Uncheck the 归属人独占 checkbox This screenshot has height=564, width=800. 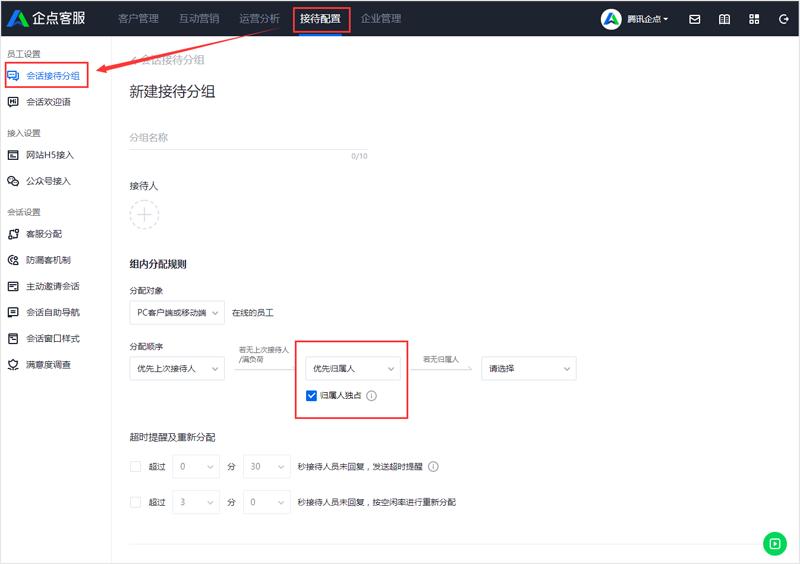pyautogui.click(x=311, y=396)
